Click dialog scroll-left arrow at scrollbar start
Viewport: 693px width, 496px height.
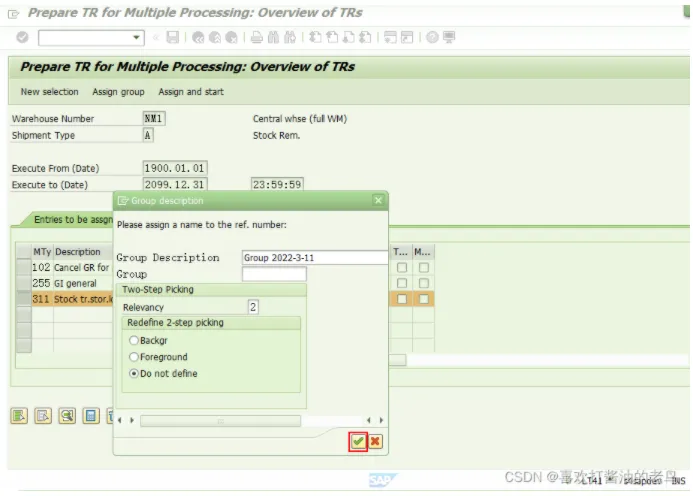[119, 420]
